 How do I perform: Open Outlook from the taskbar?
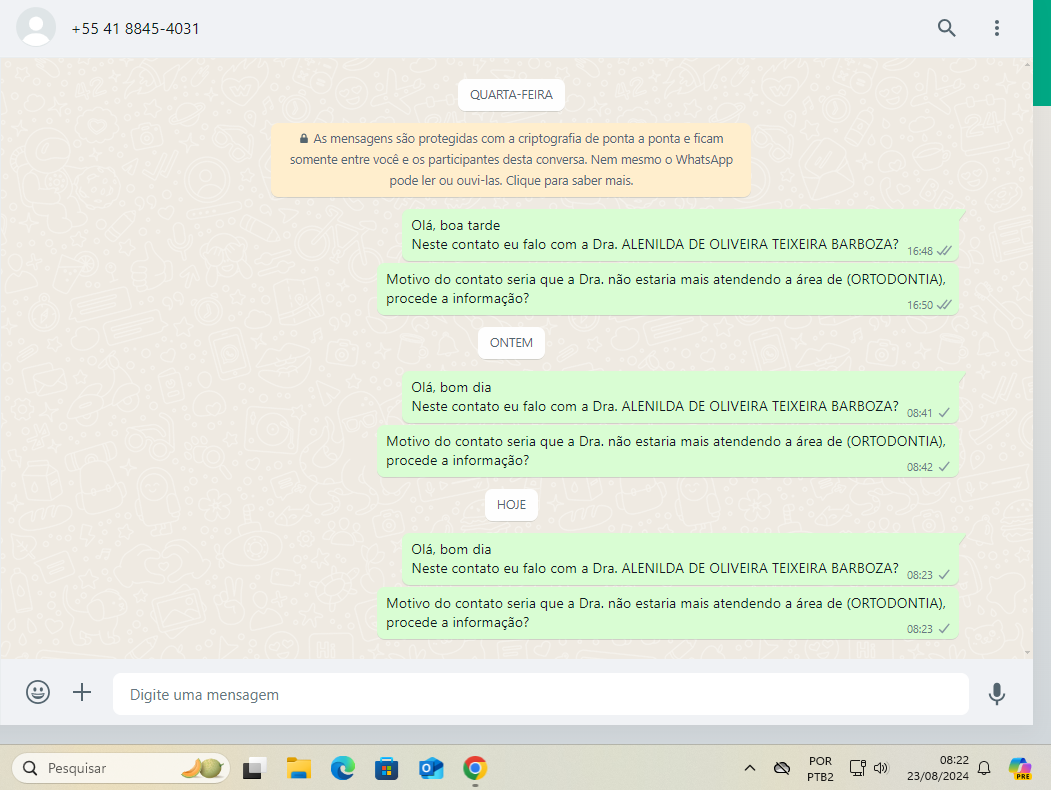click(x=431, y=768)
